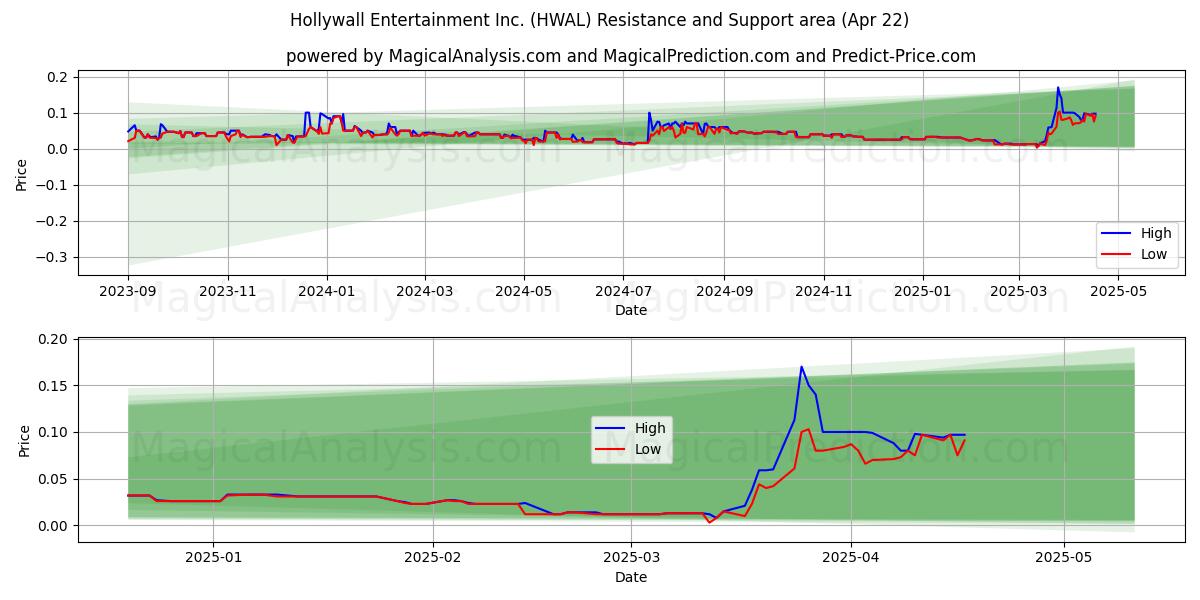Screen dimensions: 1200x600
Task: Click the '2023-09' tick label
Action: (127, 290)
